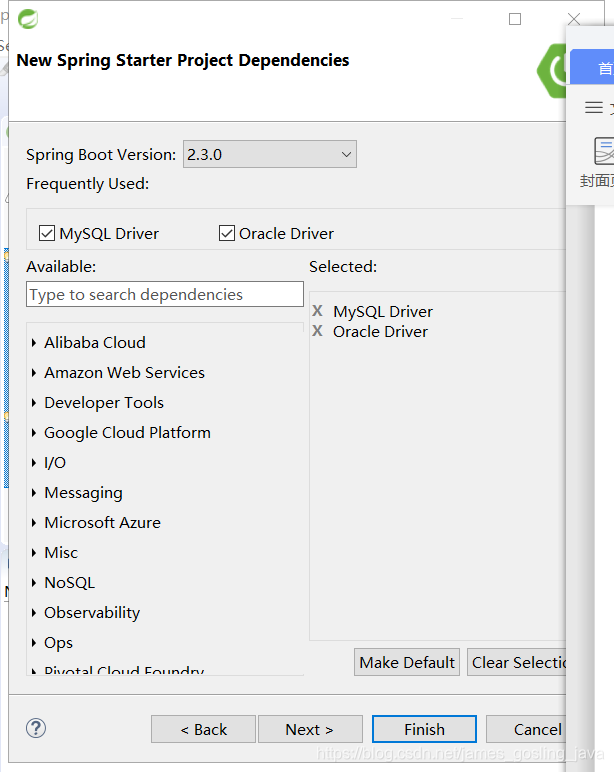This screenshot has width=614, height=772.
Task: Click the blue tab in right window
Action: coord(592,67)
